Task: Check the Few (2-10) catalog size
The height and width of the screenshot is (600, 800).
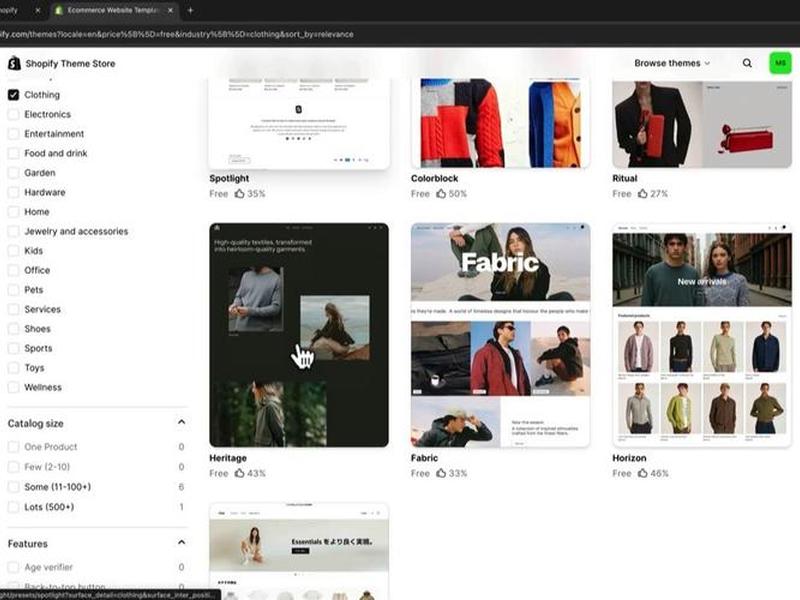Action: pos(13,467)
